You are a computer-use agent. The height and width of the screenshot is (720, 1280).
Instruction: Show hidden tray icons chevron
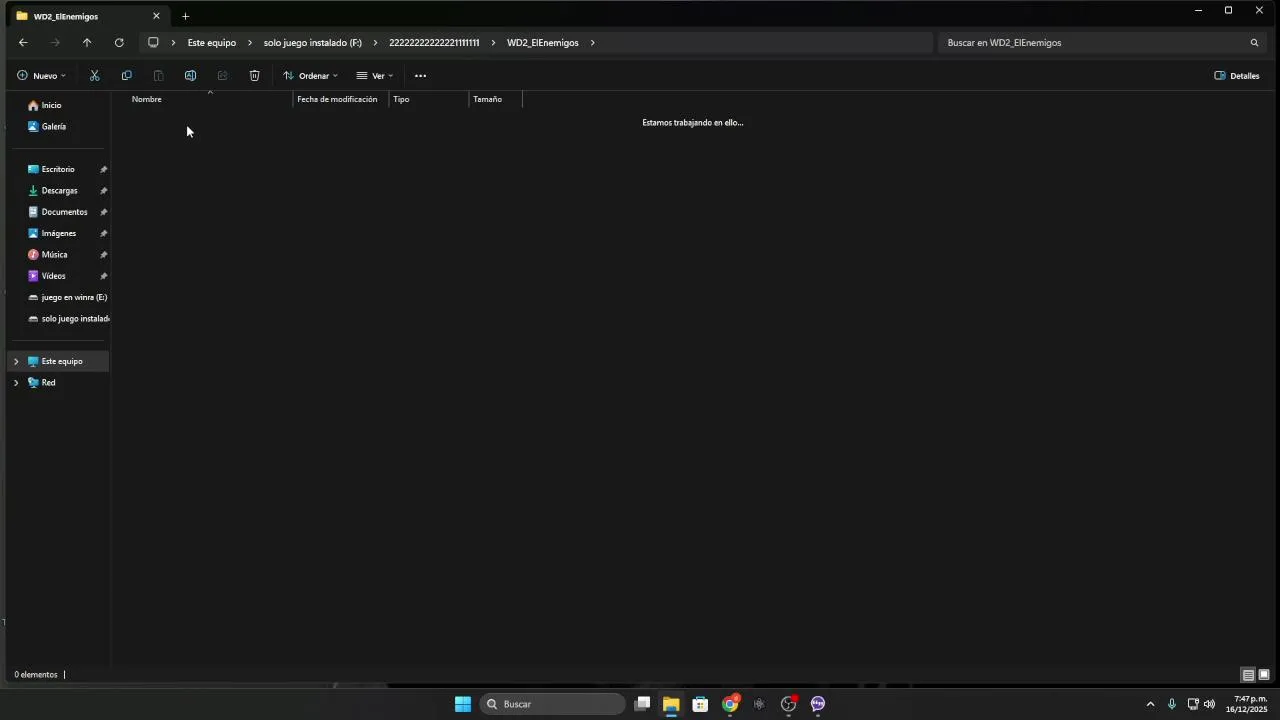[x=1150, y=704]
